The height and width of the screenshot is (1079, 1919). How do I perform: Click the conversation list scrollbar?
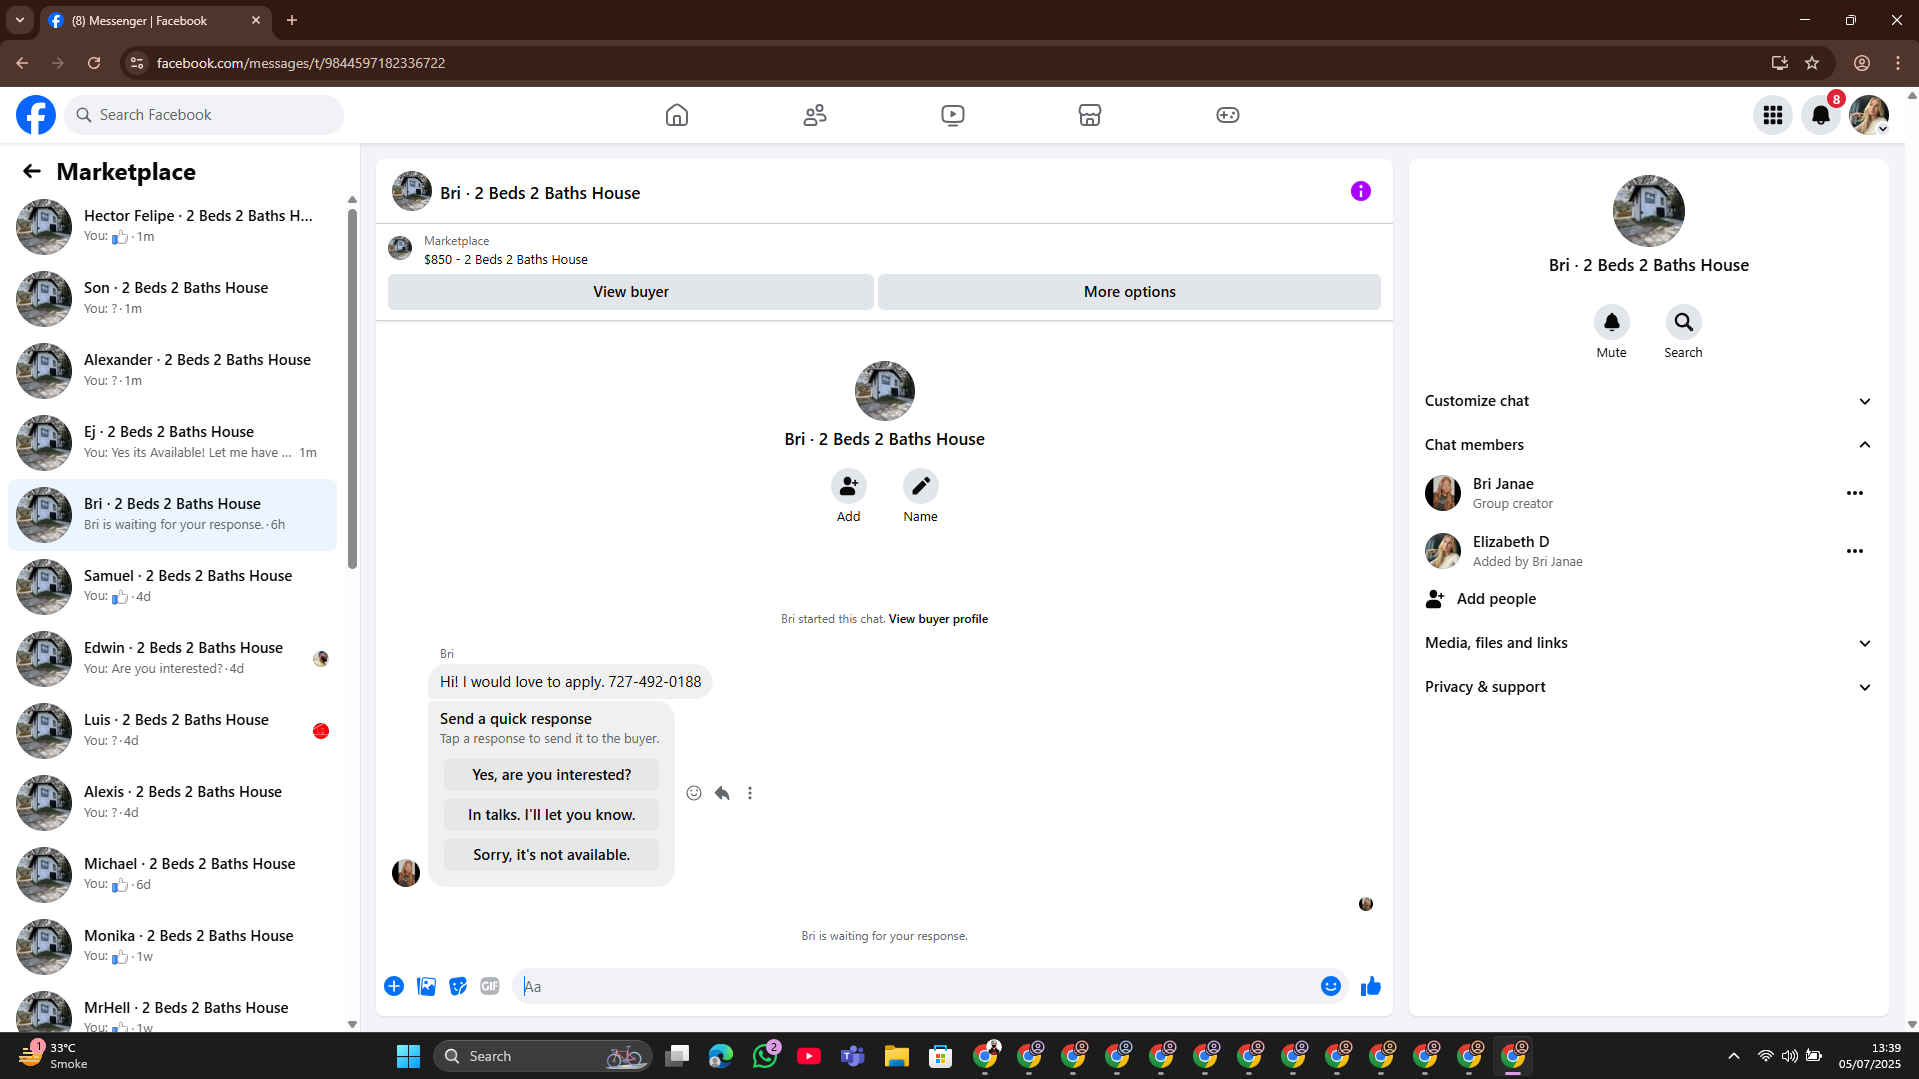(352, 390)
